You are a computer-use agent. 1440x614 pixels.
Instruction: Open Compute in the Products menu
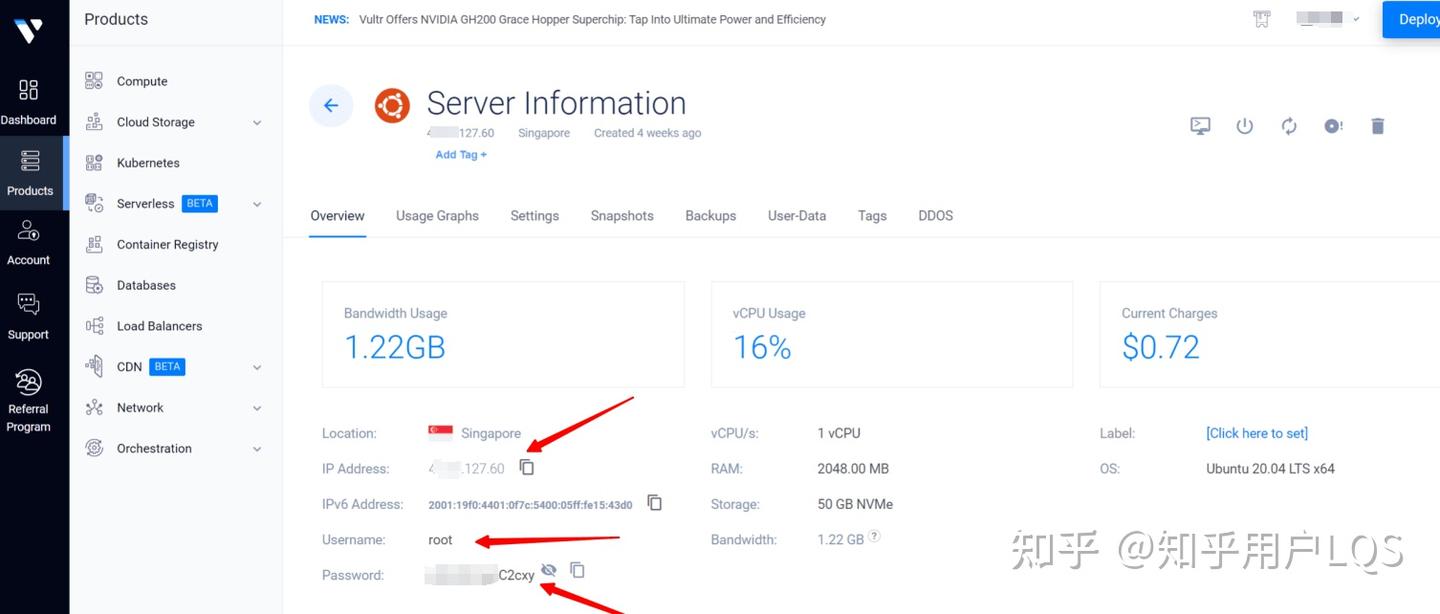pos(142,81)
